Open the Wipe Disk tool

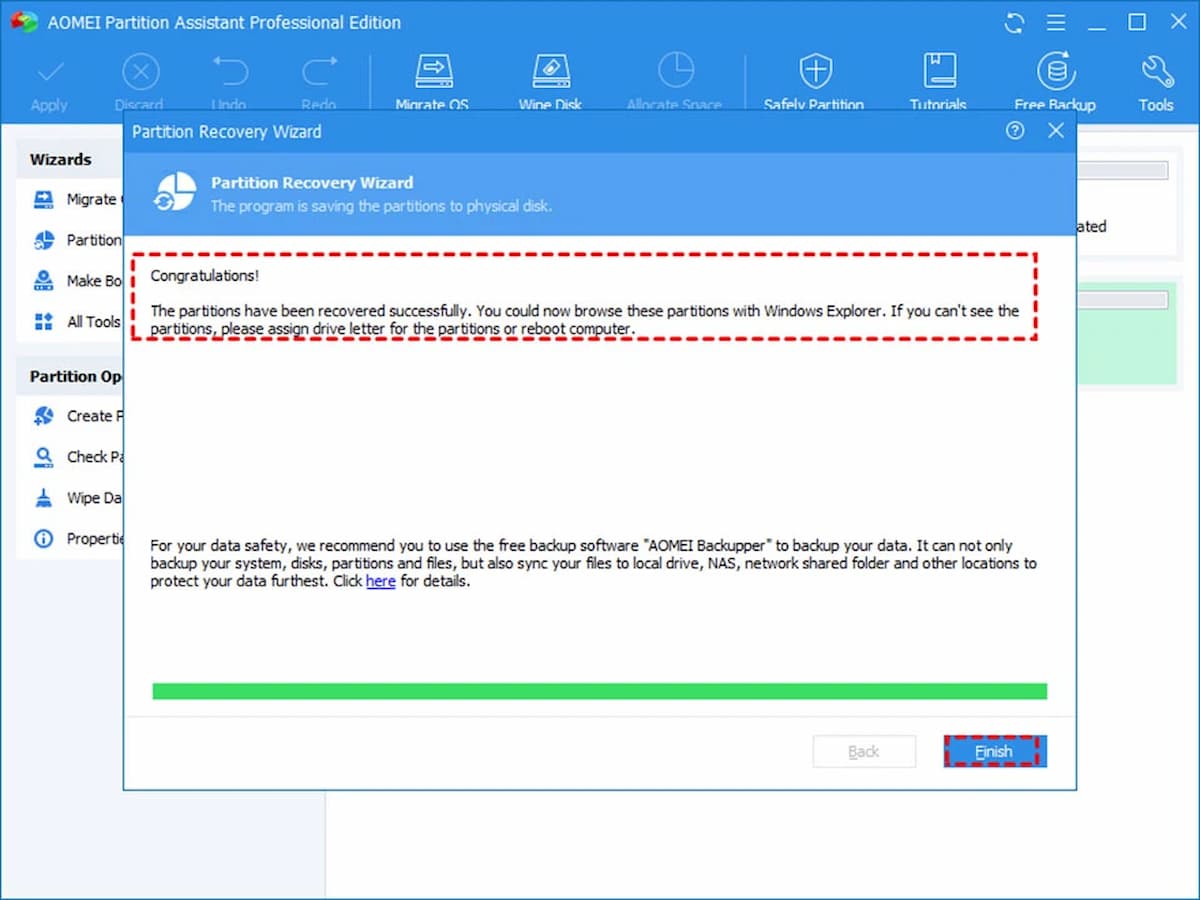[x=550, y=80]
